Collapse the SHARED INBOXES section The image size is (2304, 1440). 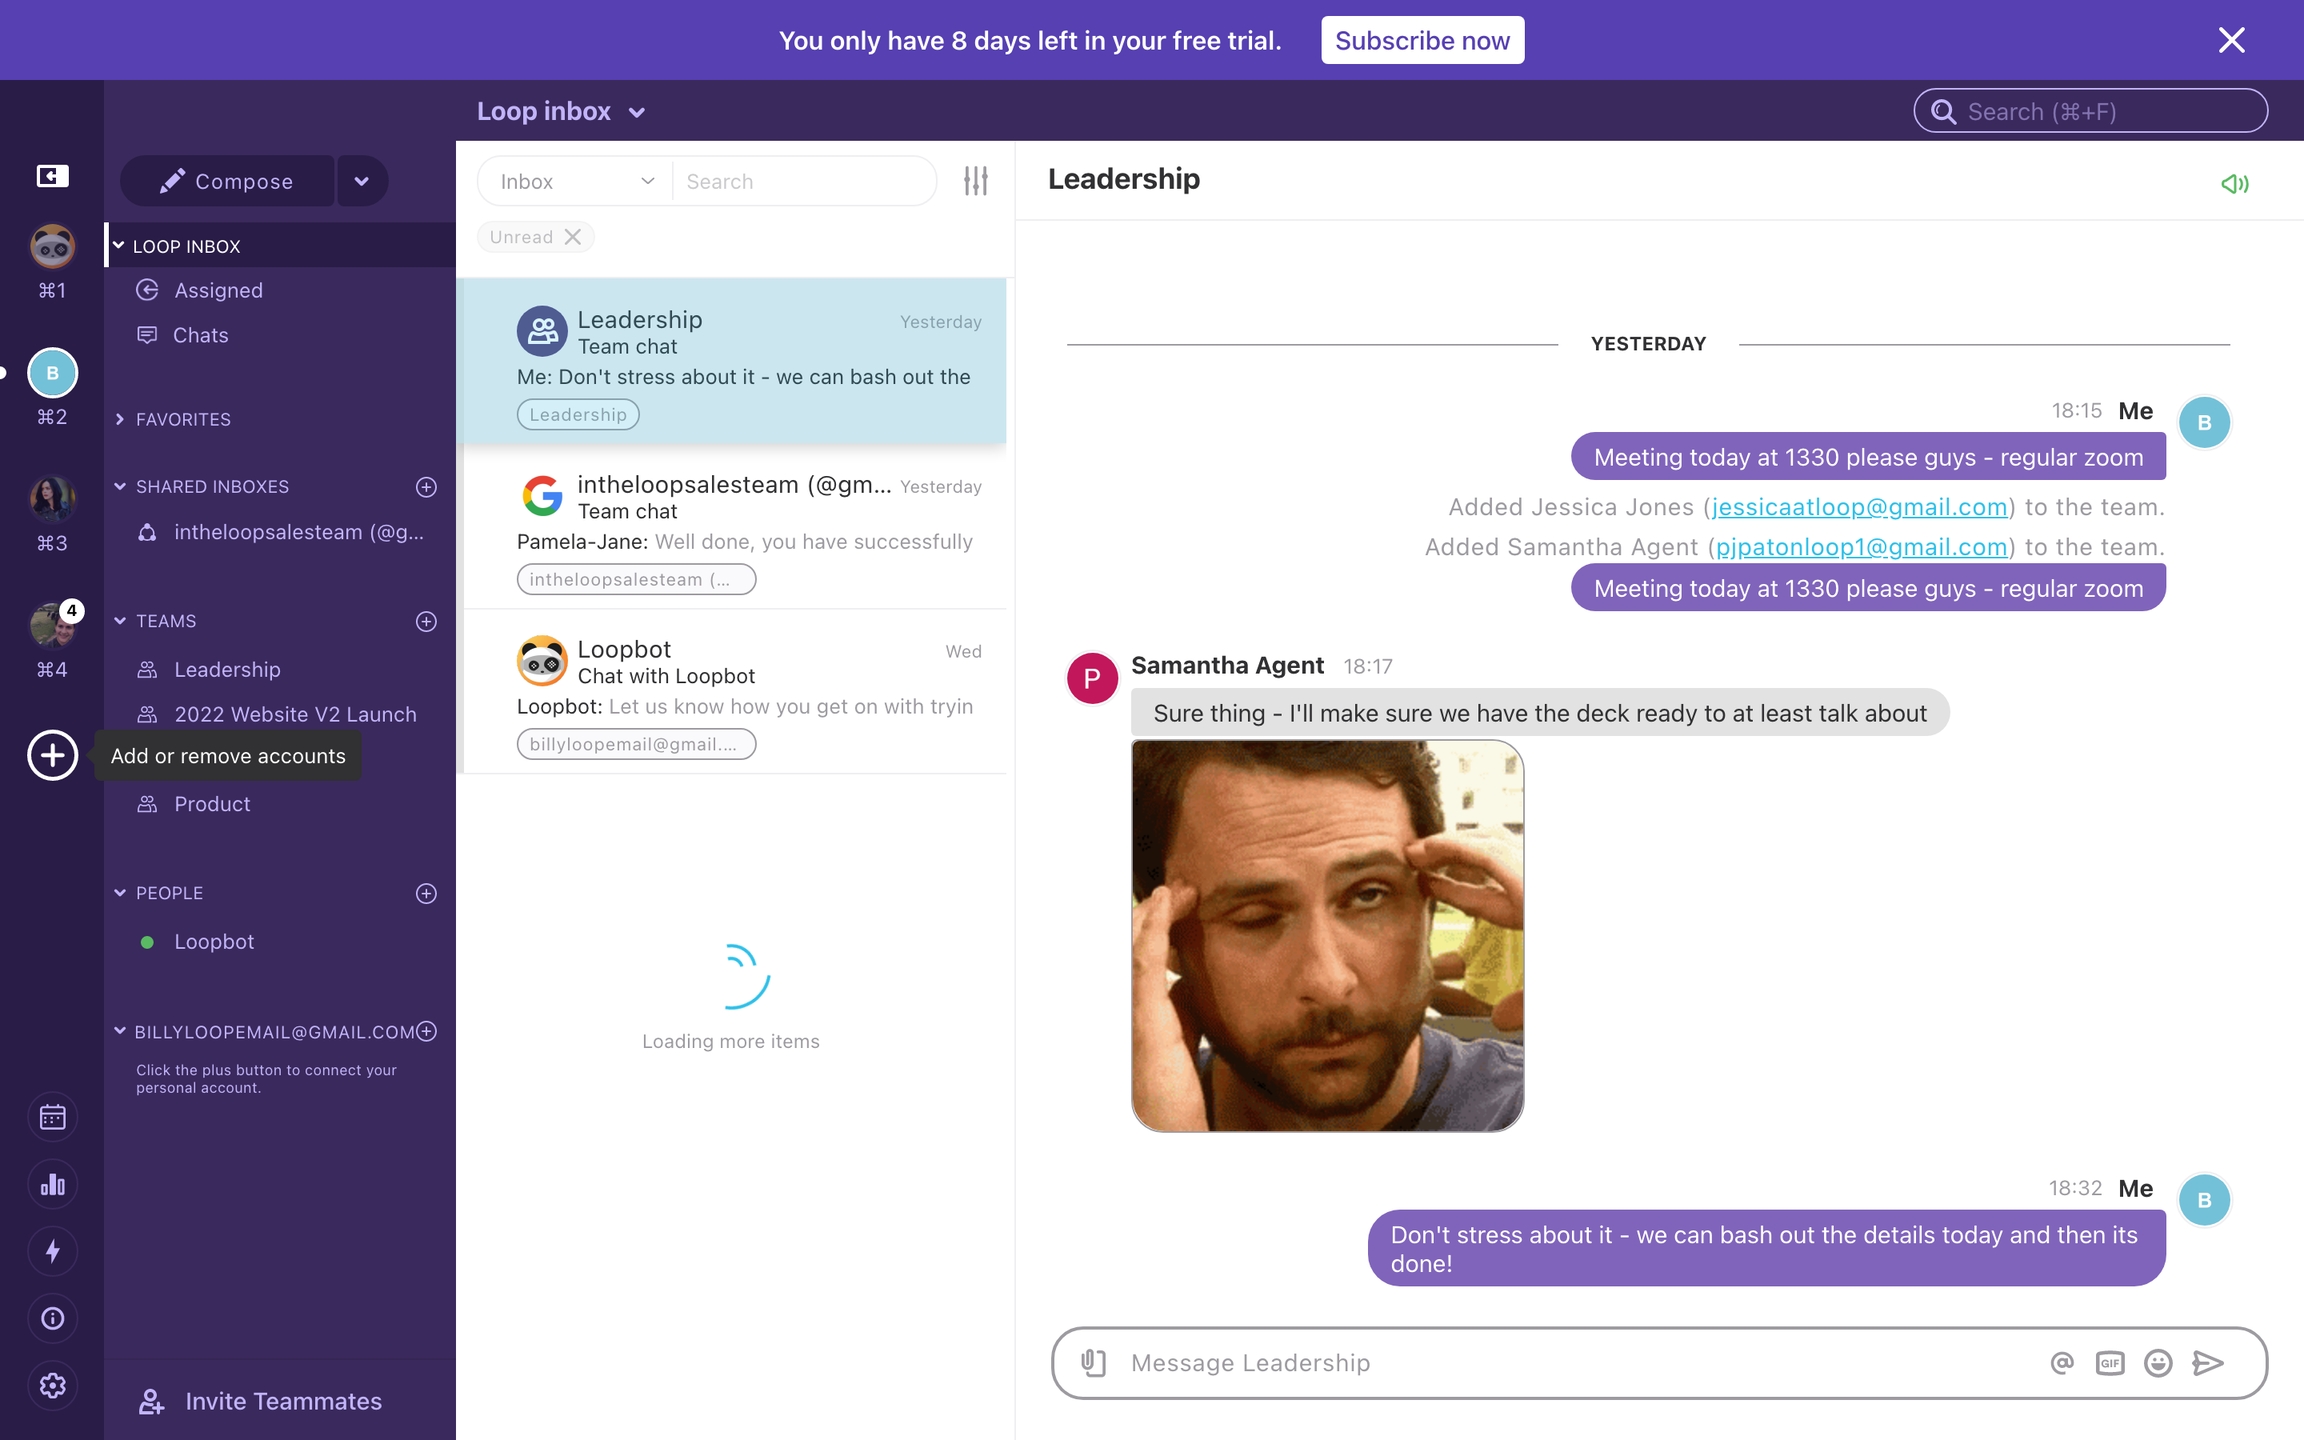pyautogui.click(x=120, y=487)
